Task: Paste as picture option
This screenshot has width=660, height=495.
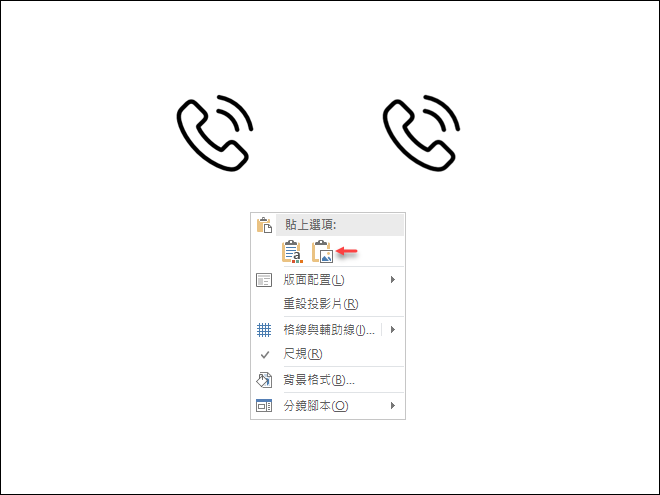Action: pos(322,252)
